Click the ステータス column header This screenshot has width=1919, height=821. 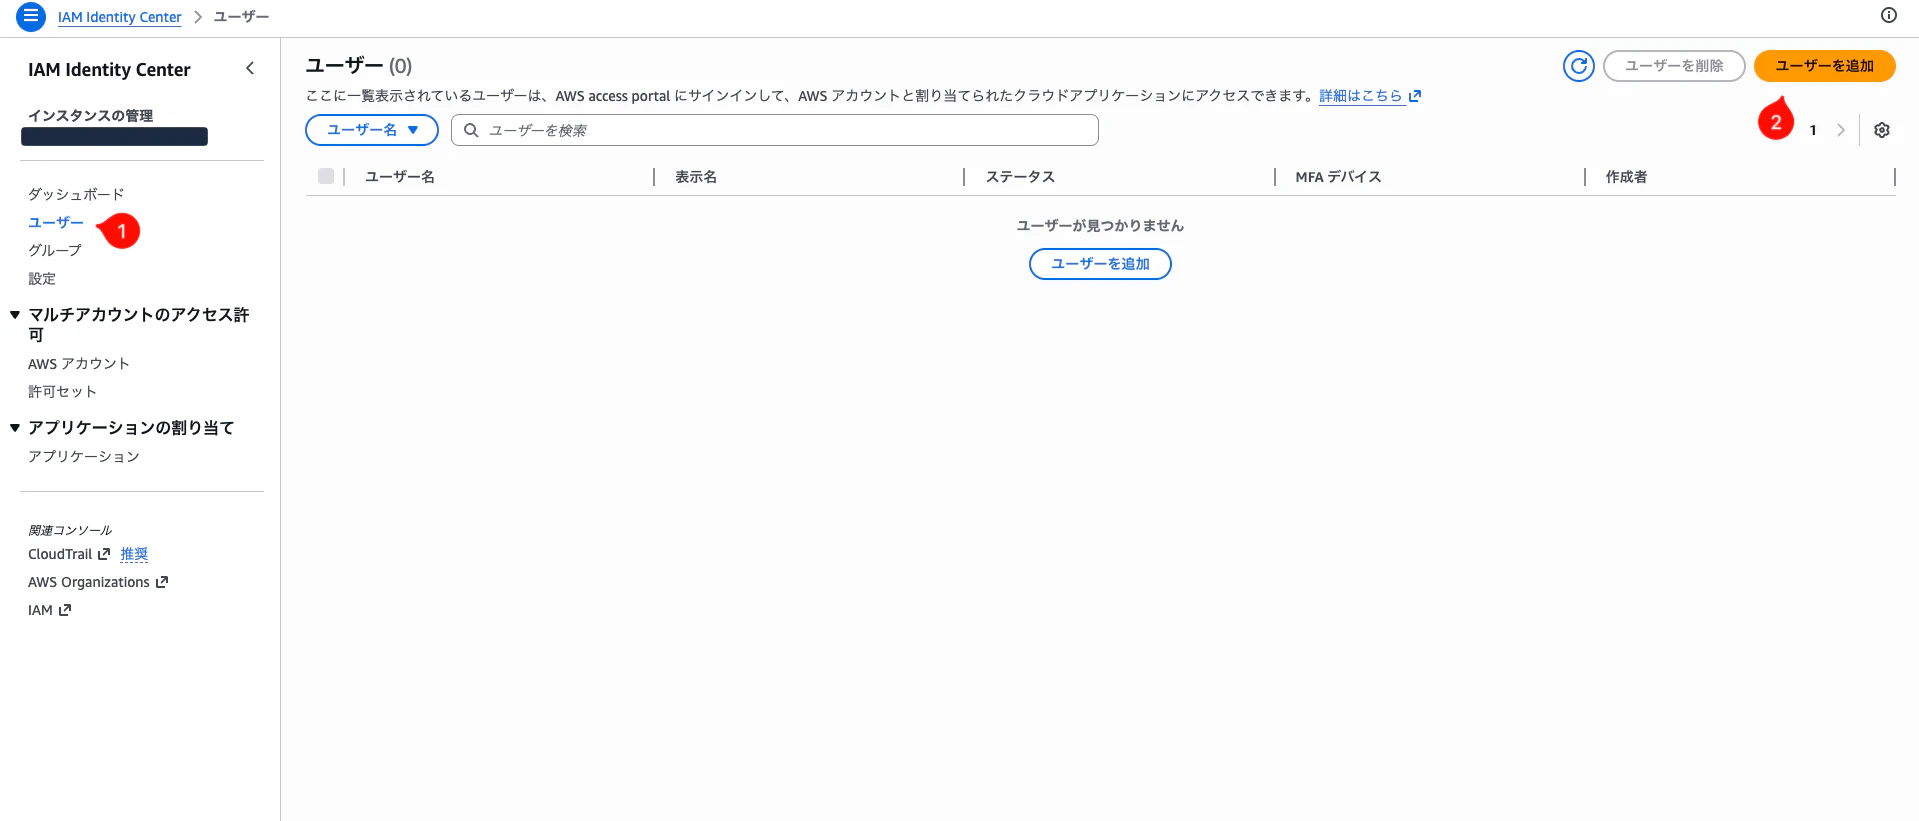coord(1020,176)
